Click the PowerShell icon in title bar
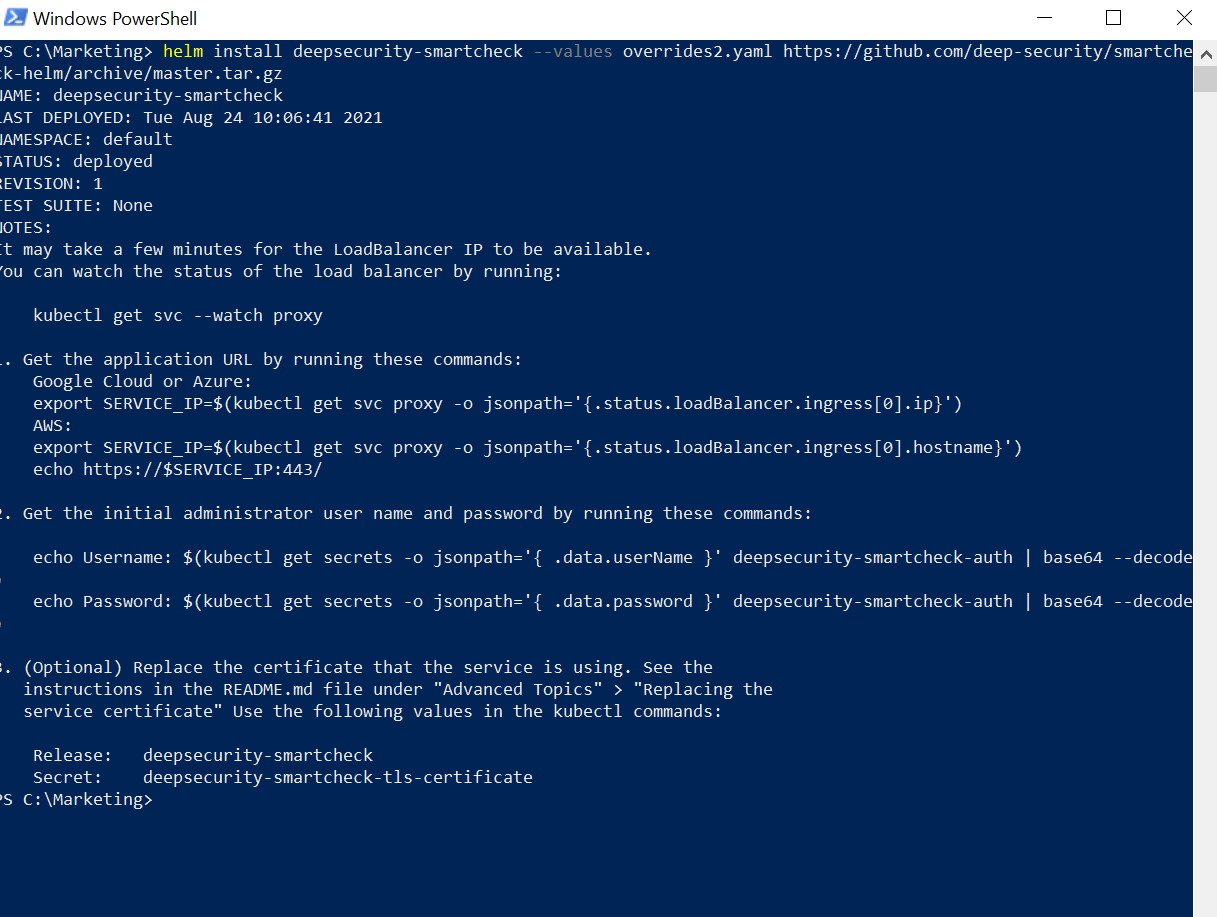Viewport: 1217px width, 917px height. tap(13, 18)
